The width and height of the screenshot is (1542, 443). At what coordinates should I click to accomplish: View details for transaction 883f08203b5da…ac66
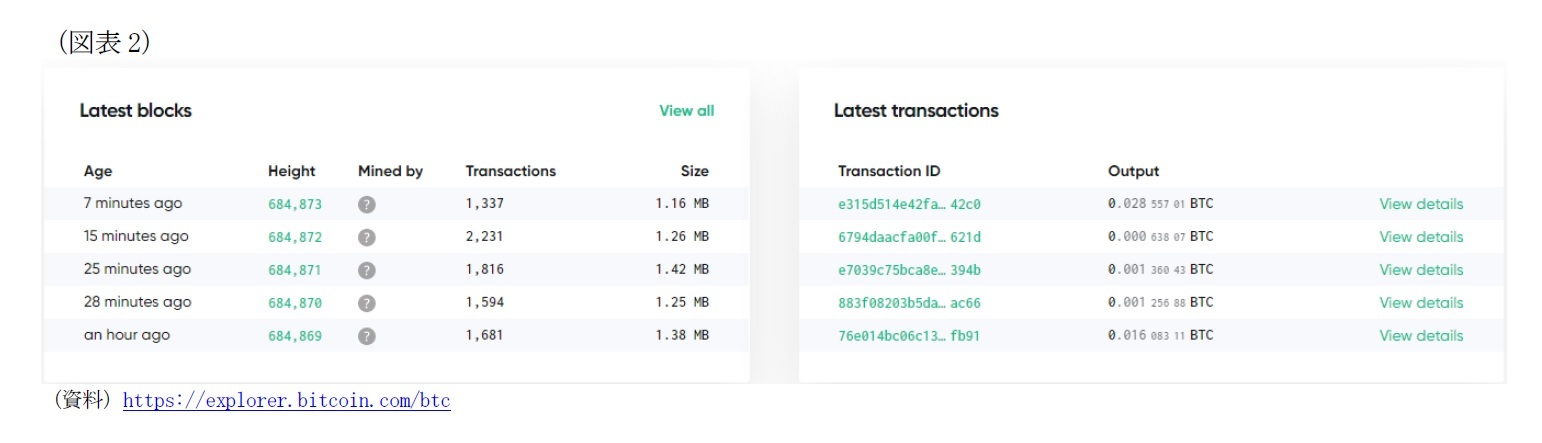coord(1420,303)
